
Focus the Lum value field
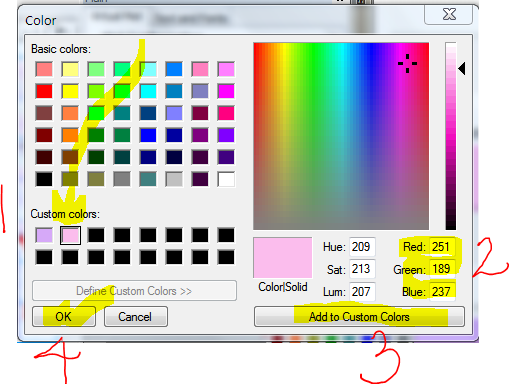(362, 292)
